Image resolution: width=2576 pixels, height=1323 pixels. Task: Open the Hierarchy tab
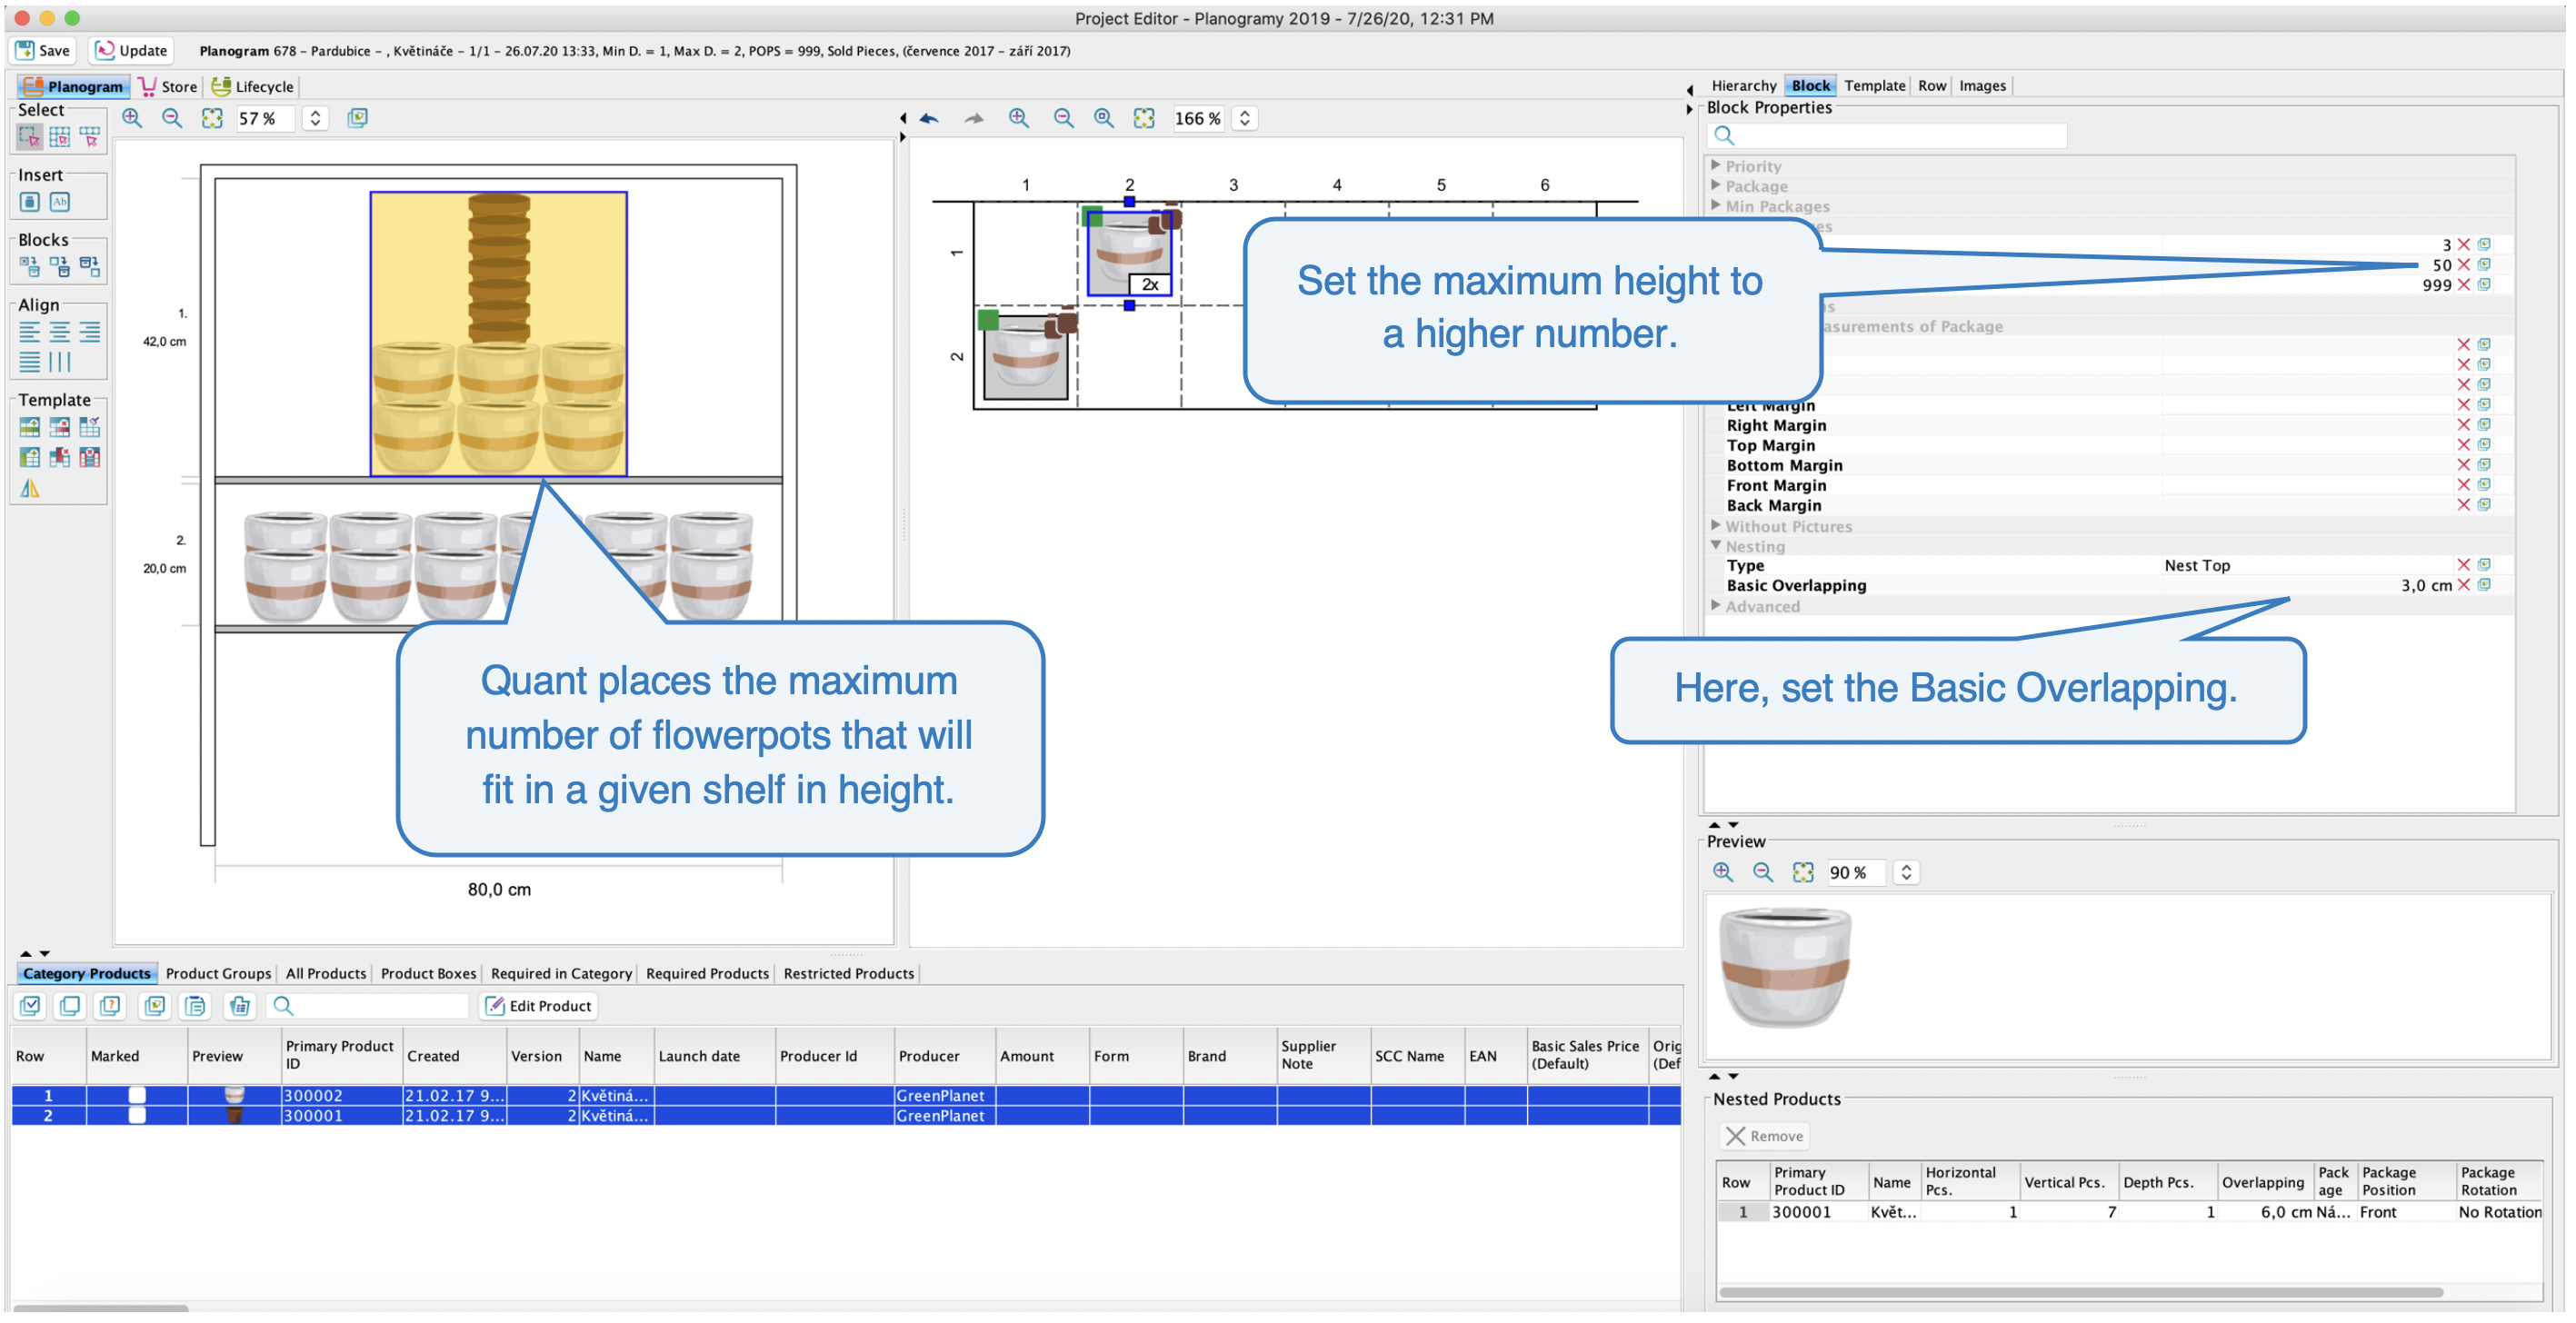point(1743,86)
